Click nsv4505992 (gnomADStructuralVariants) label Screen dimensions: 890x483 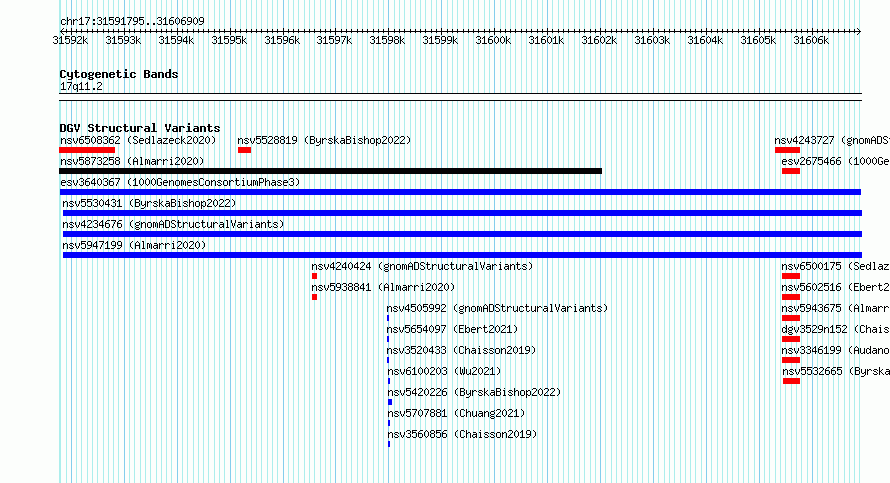[x=497, y=308]
